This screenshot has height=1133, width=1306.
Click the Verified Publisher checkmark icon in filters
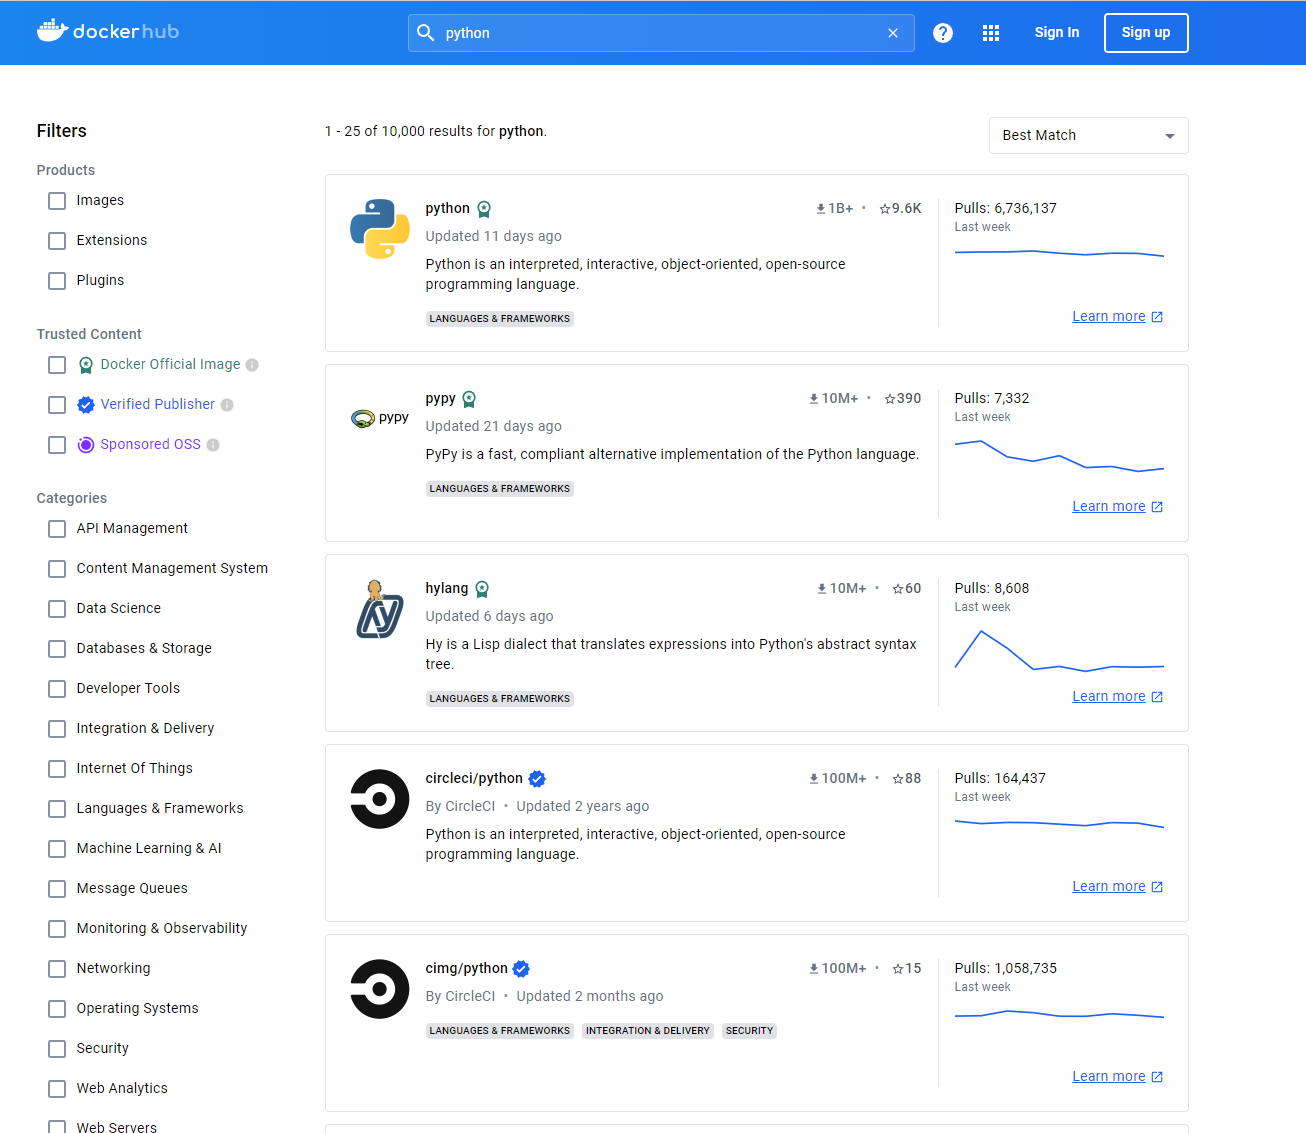(x=86, y=405)
